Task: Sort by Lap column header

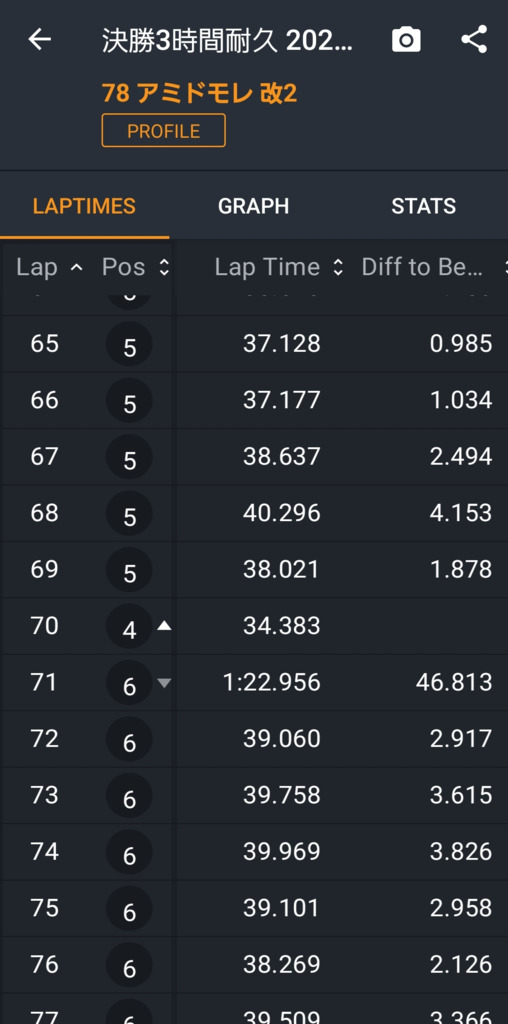Action: tap(49, 266)
